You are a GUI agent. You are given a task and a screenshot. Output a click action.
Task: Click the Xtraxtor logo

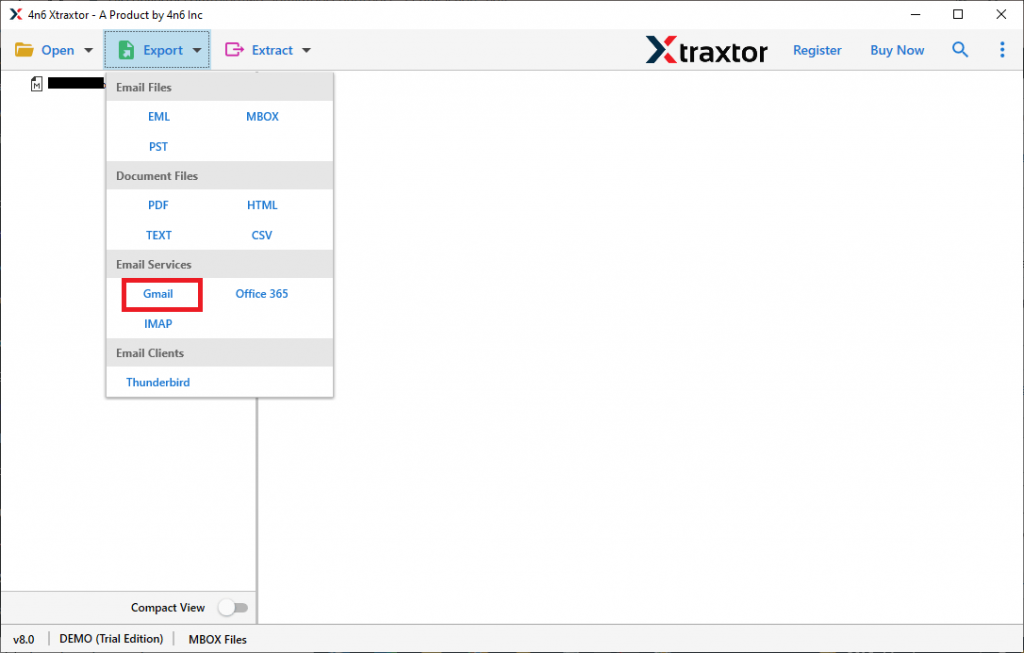point(706,50)
